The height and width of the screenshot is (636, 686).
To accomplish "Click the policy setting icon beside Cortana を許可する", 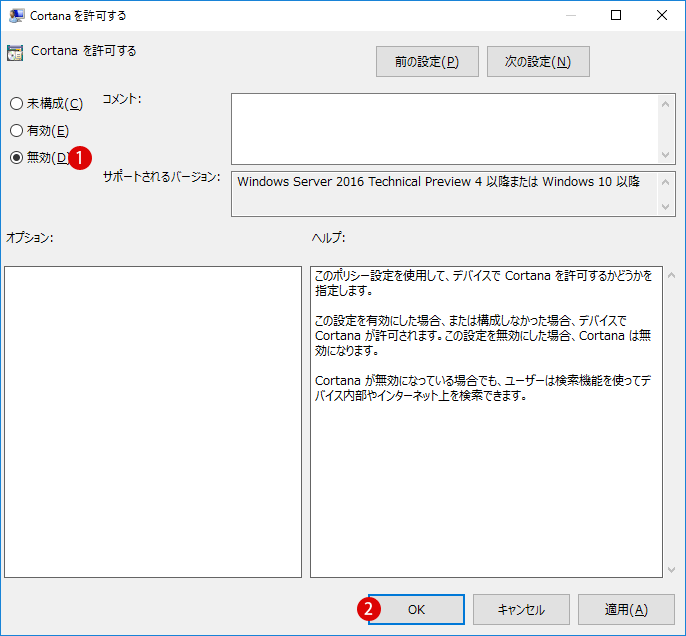I will point(15,53).
